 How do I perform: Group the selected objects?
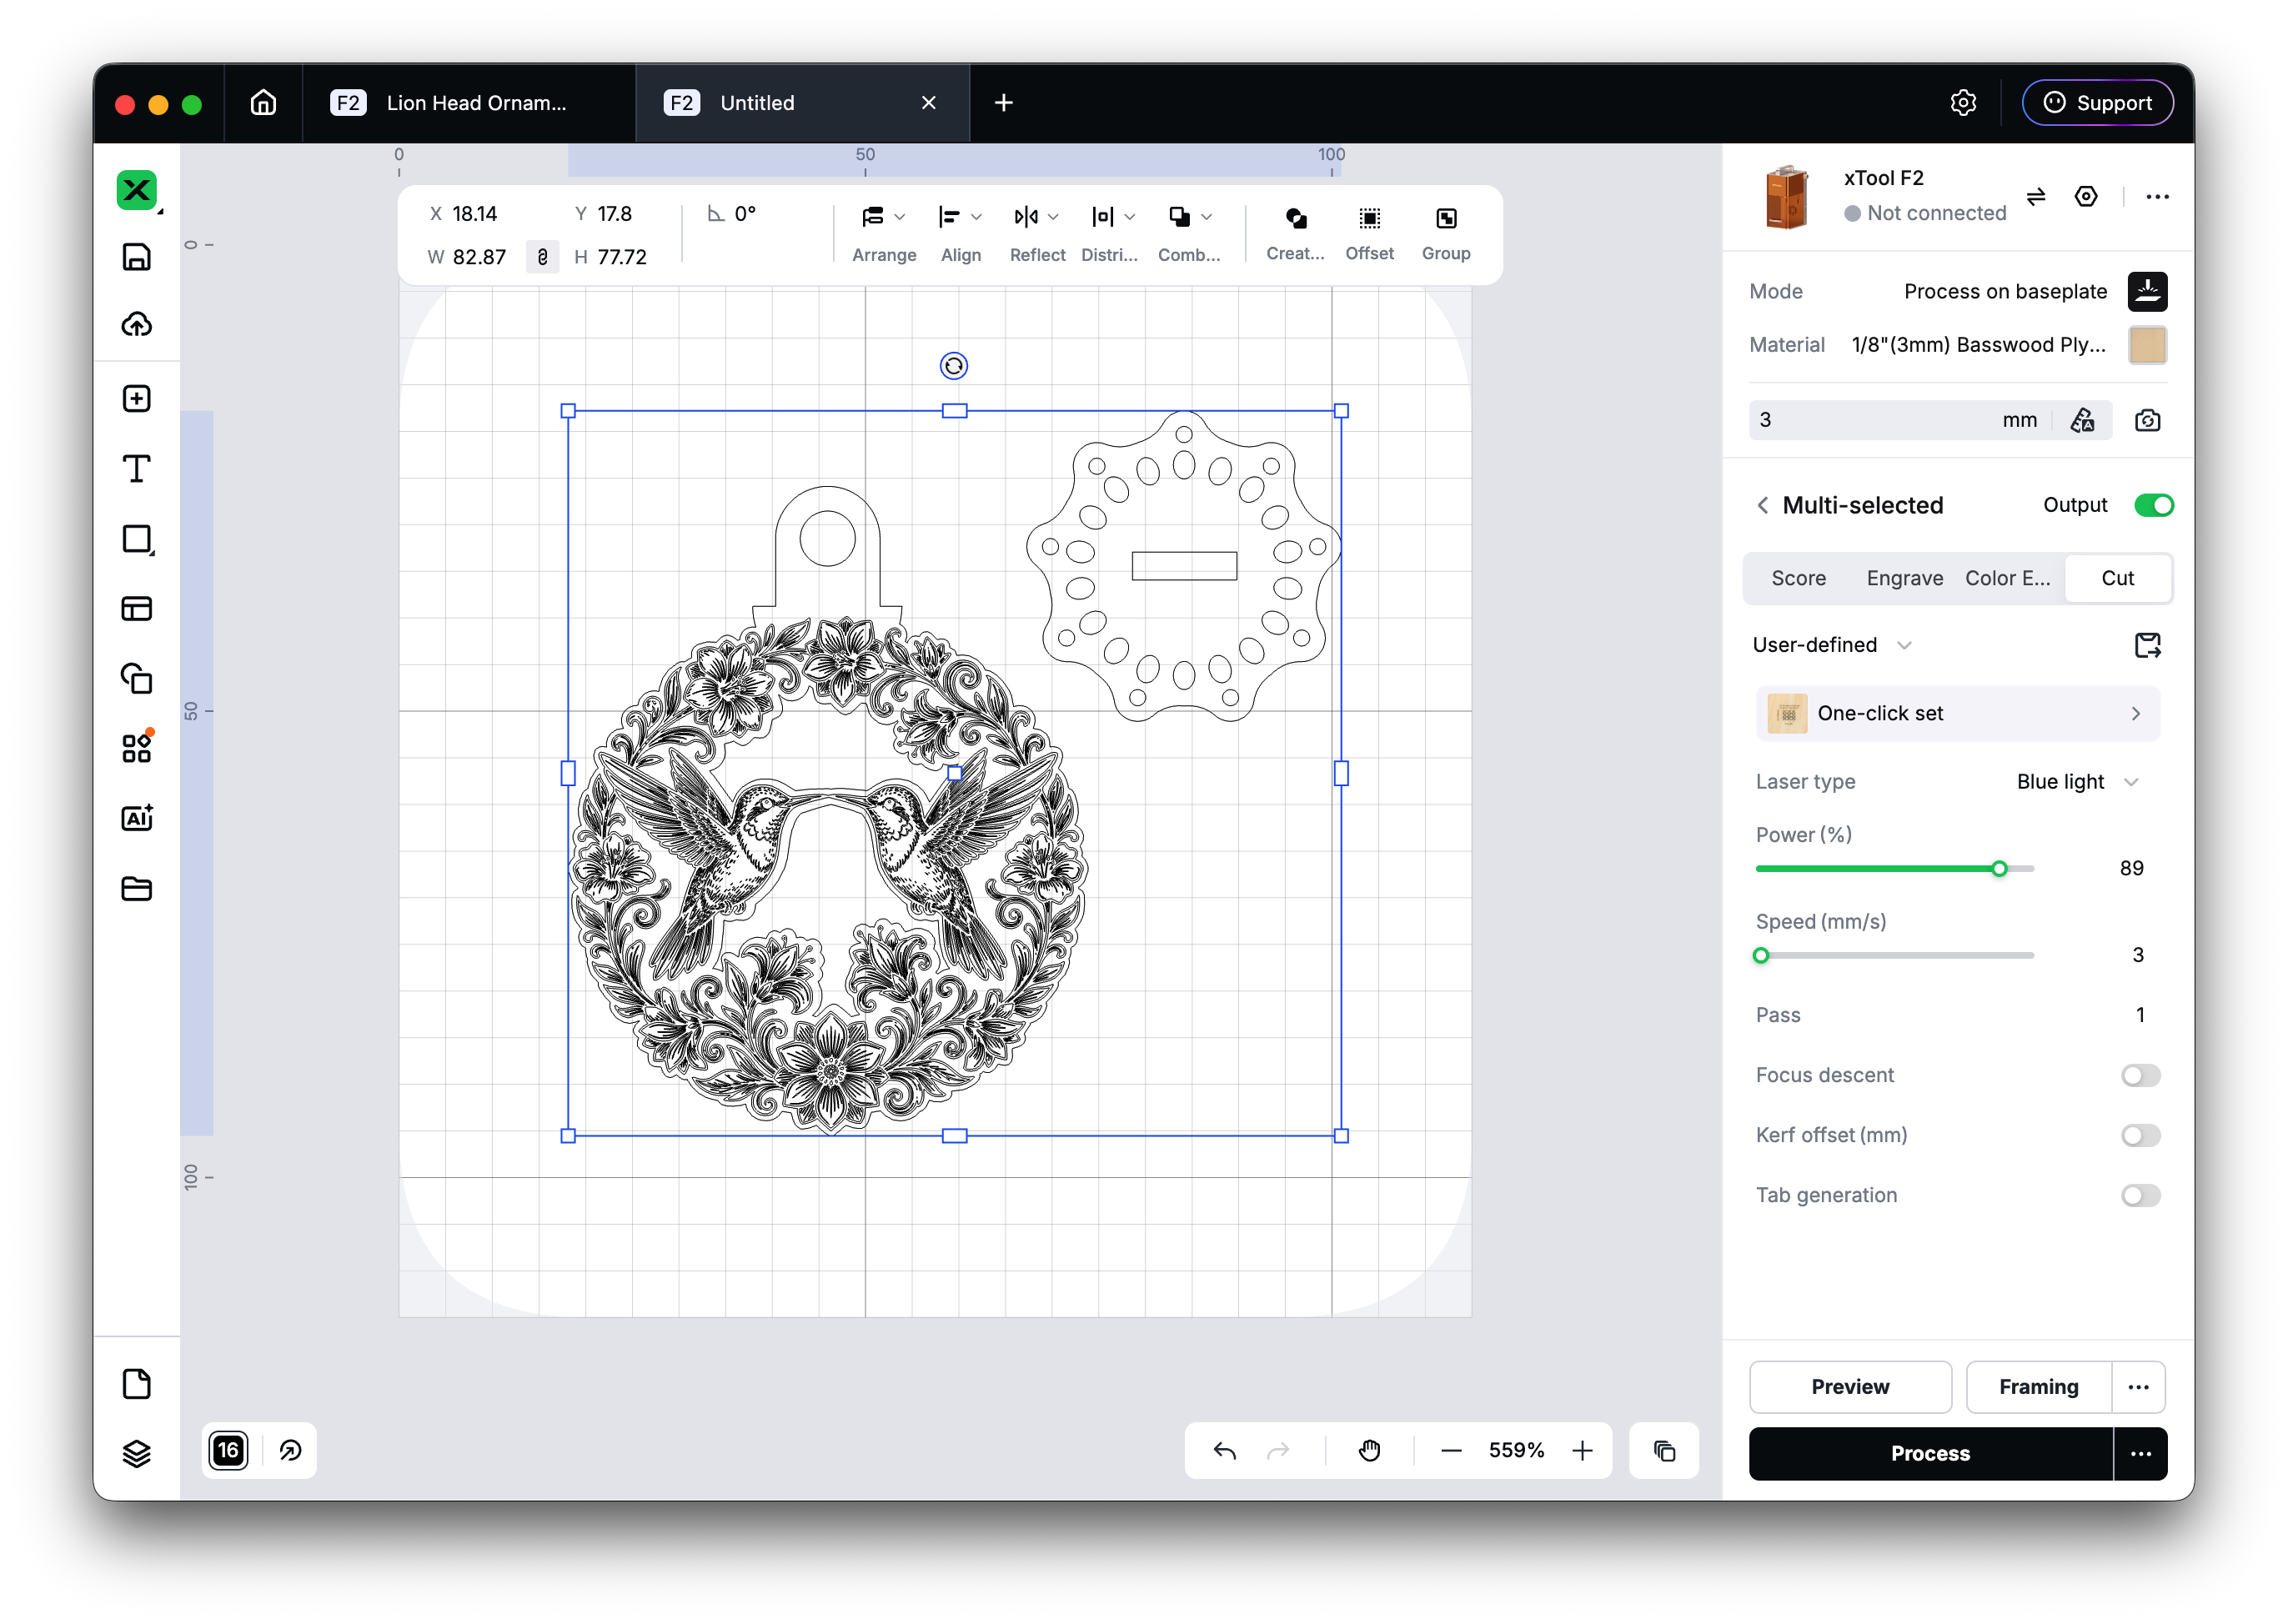(1447, 234)
